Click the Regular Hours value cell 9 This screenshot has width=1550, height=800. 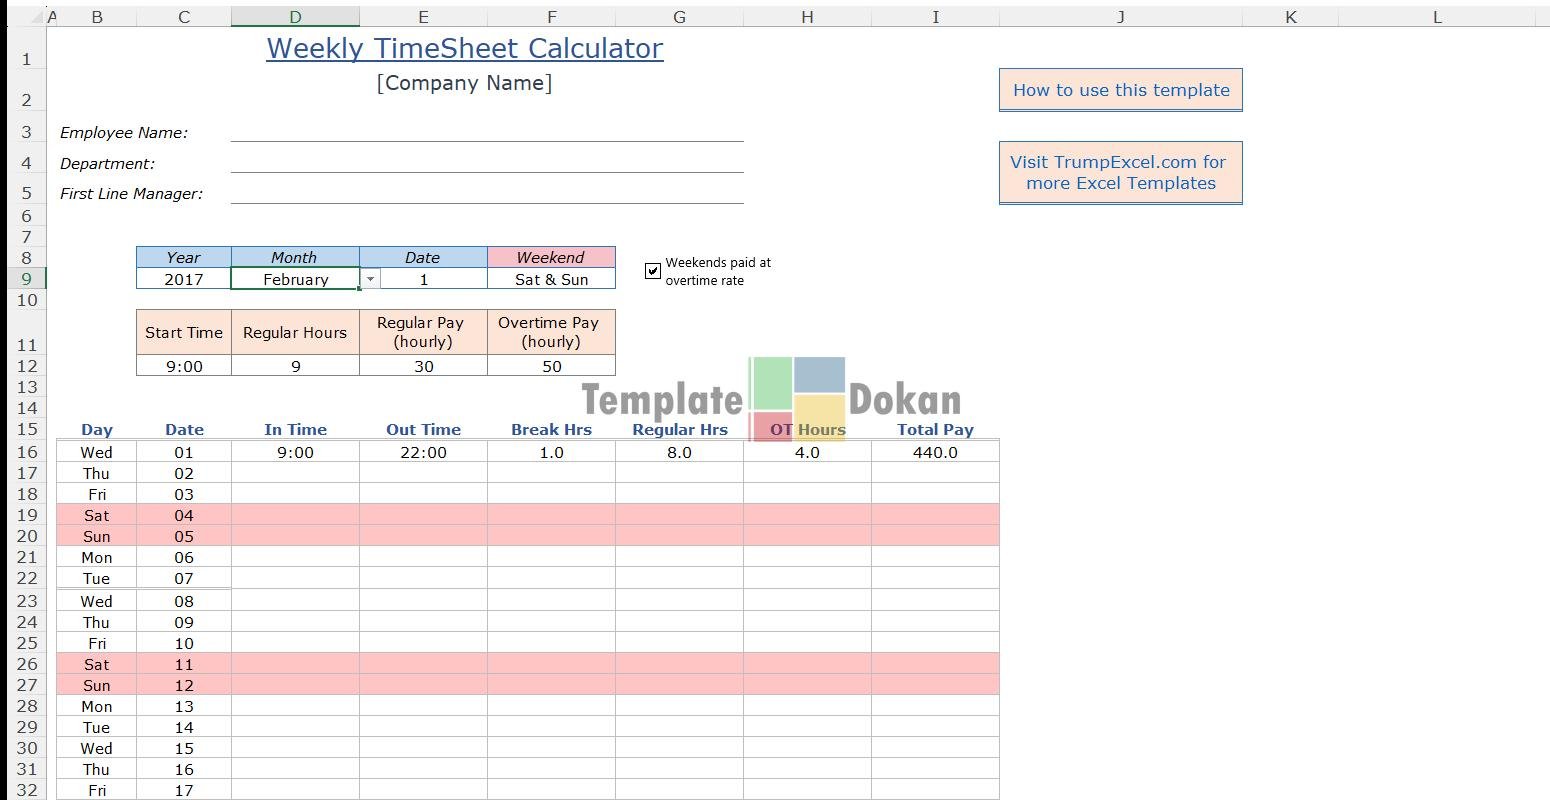295,367
